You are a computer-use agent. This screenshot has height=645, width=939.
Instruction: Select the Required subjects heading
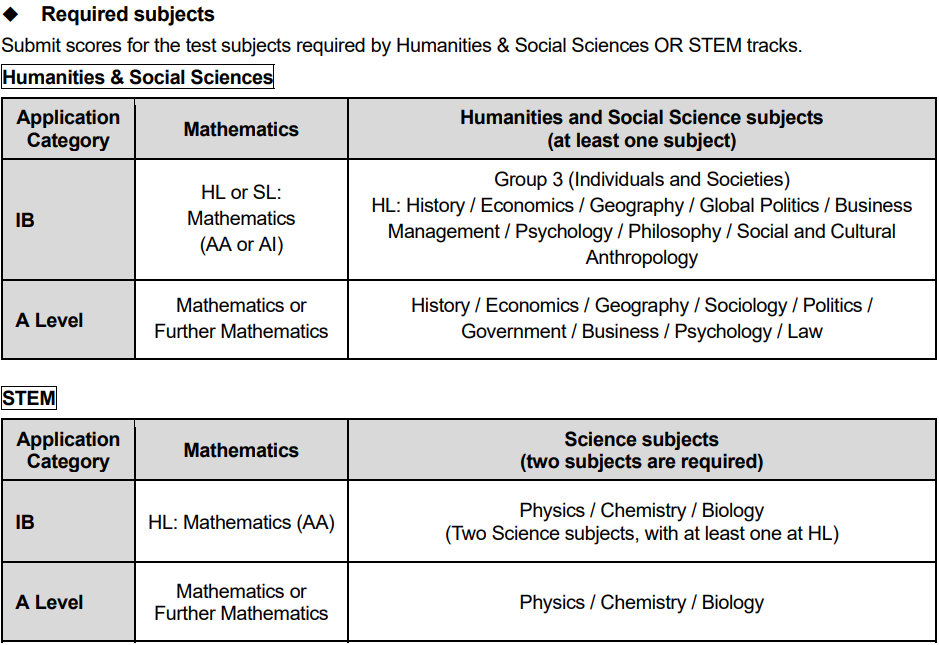click(x=128, y=14)
